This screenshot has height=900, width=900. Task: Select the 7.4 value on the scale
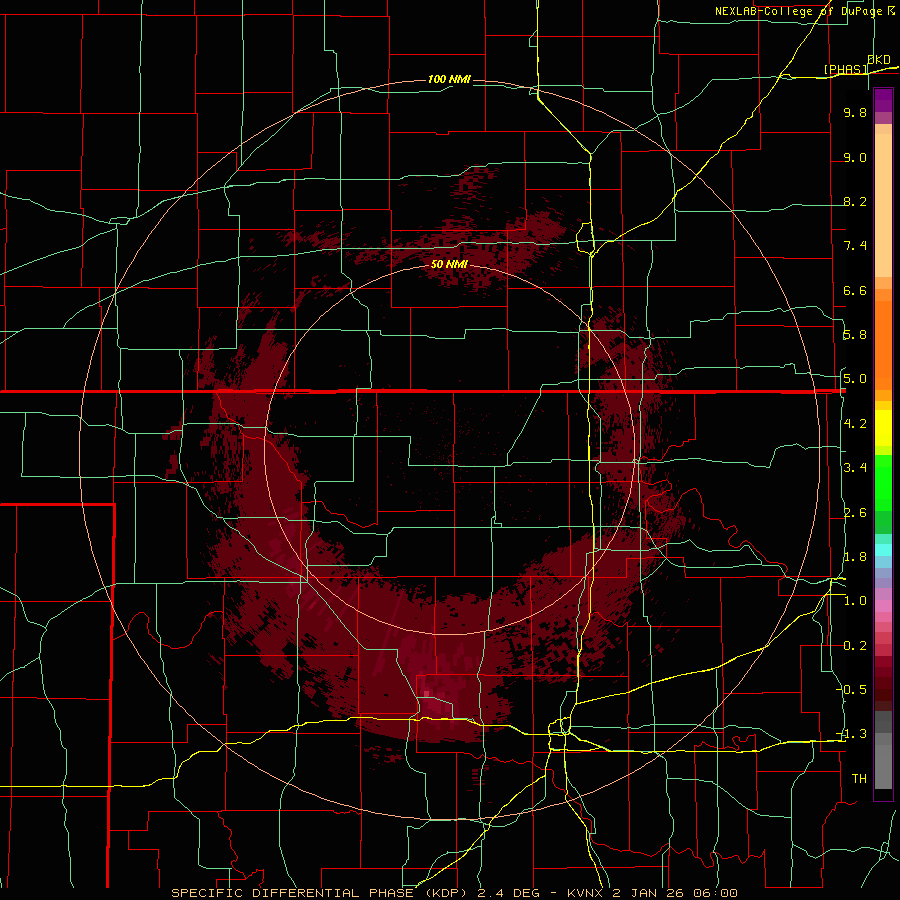(x=855, y=246)
